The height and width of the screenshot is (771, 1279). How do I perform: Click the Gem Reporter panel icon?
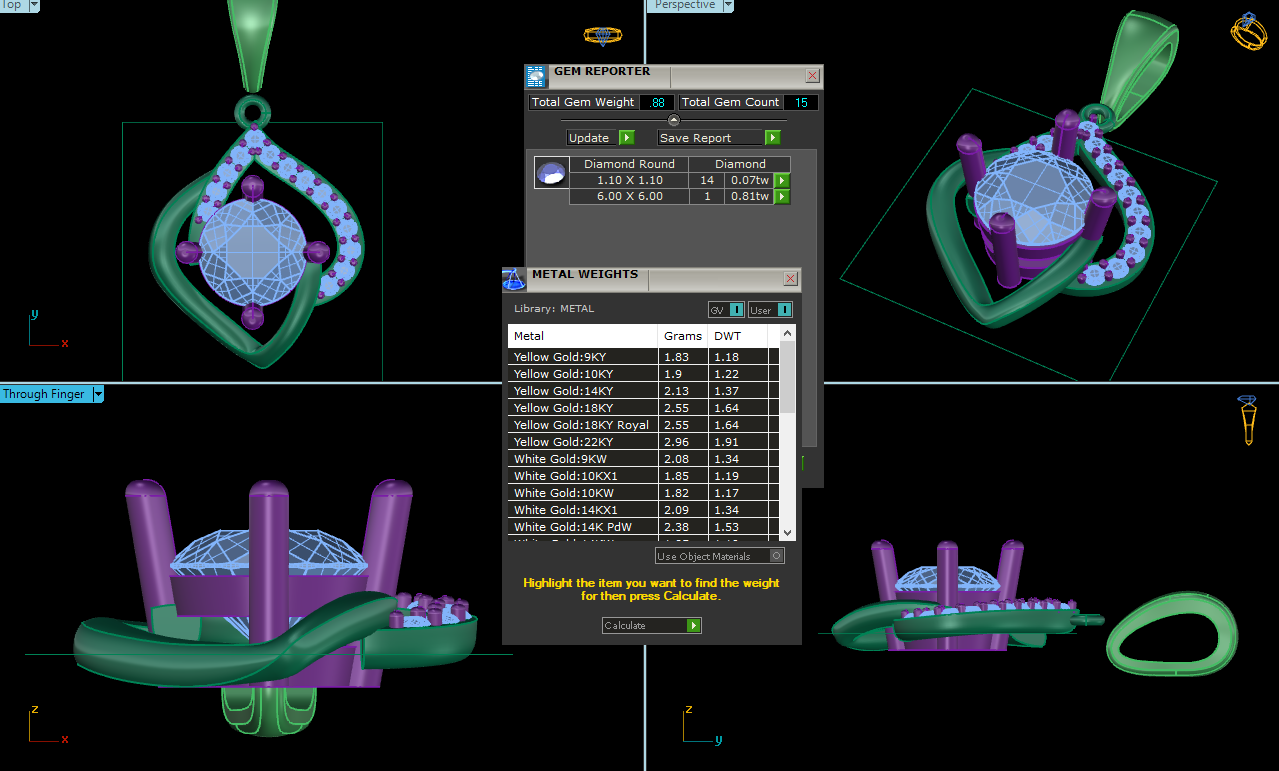click(536, 77)
